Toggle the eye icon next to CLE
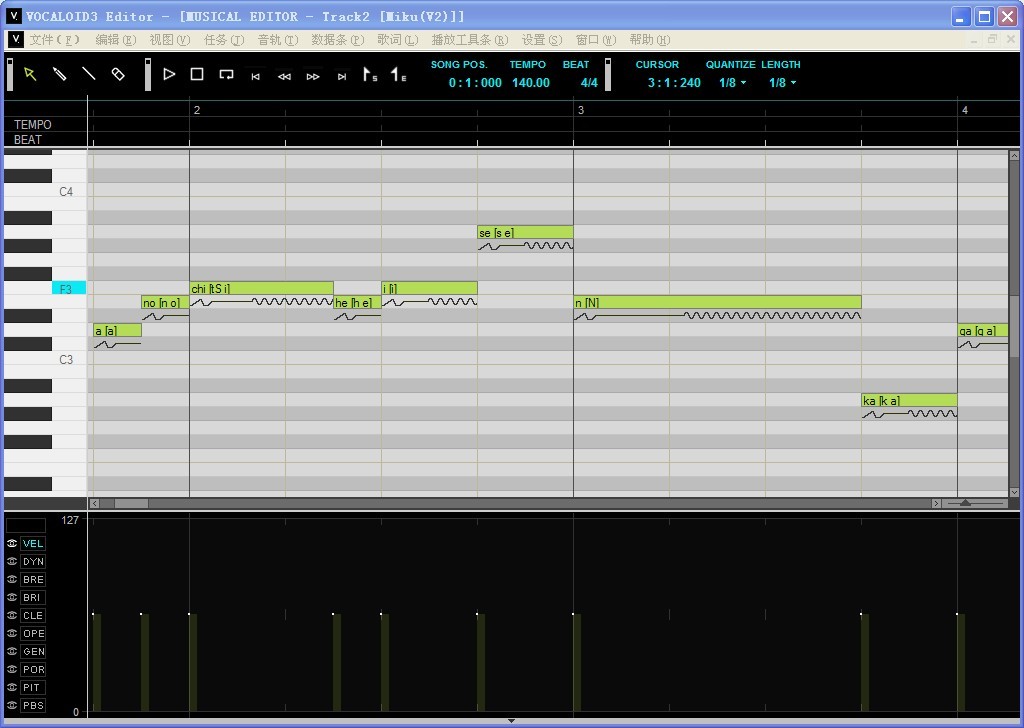 pyautogui.click(x=12, y=615)
